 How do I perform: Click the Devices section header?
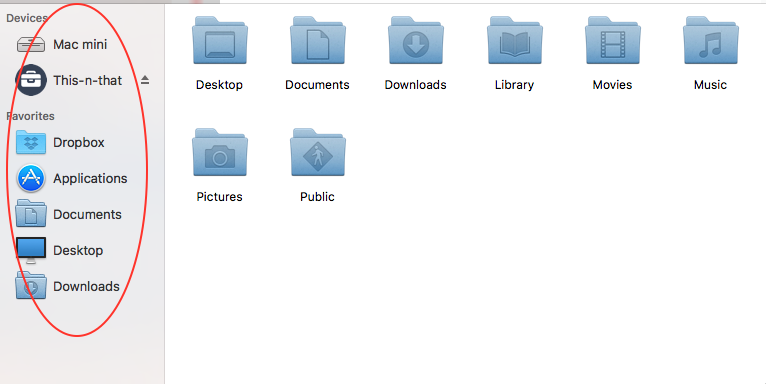27,18
